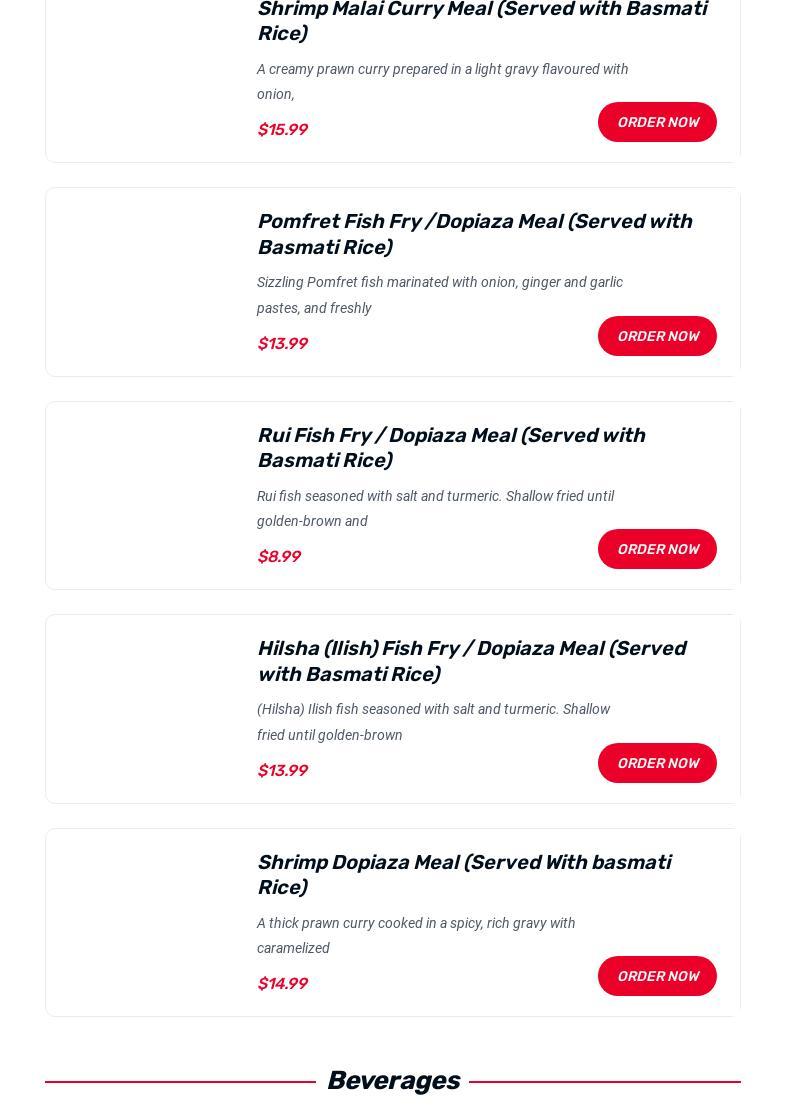This screenshot has height=1110, width=785.
Task: Click the creamy prawn curry description
Action: pos(442,81)
